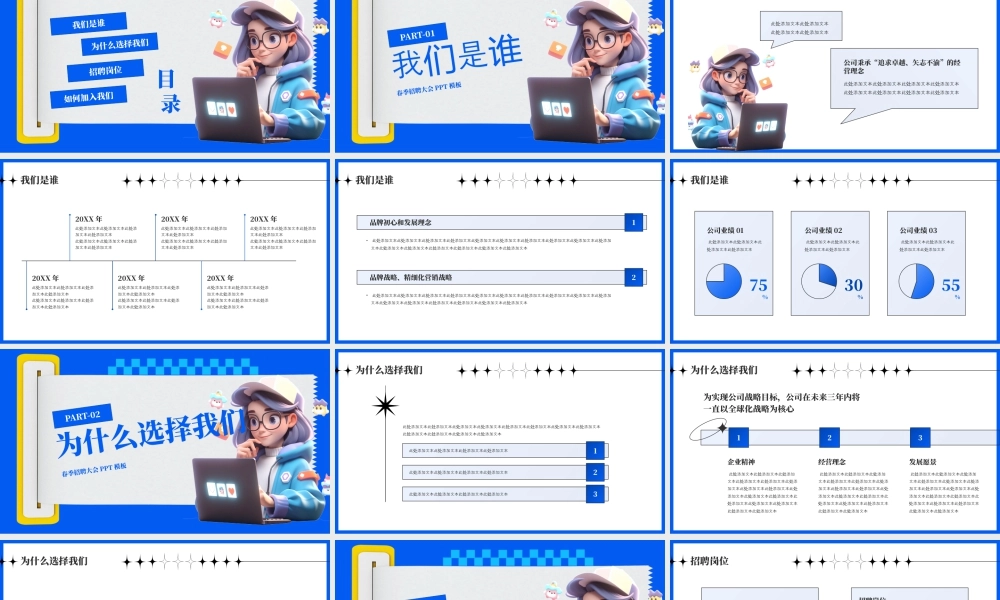This screenshot has width=1000, height=600.
Task: Click the 发展愿景 heading
Action: (923, 462)
